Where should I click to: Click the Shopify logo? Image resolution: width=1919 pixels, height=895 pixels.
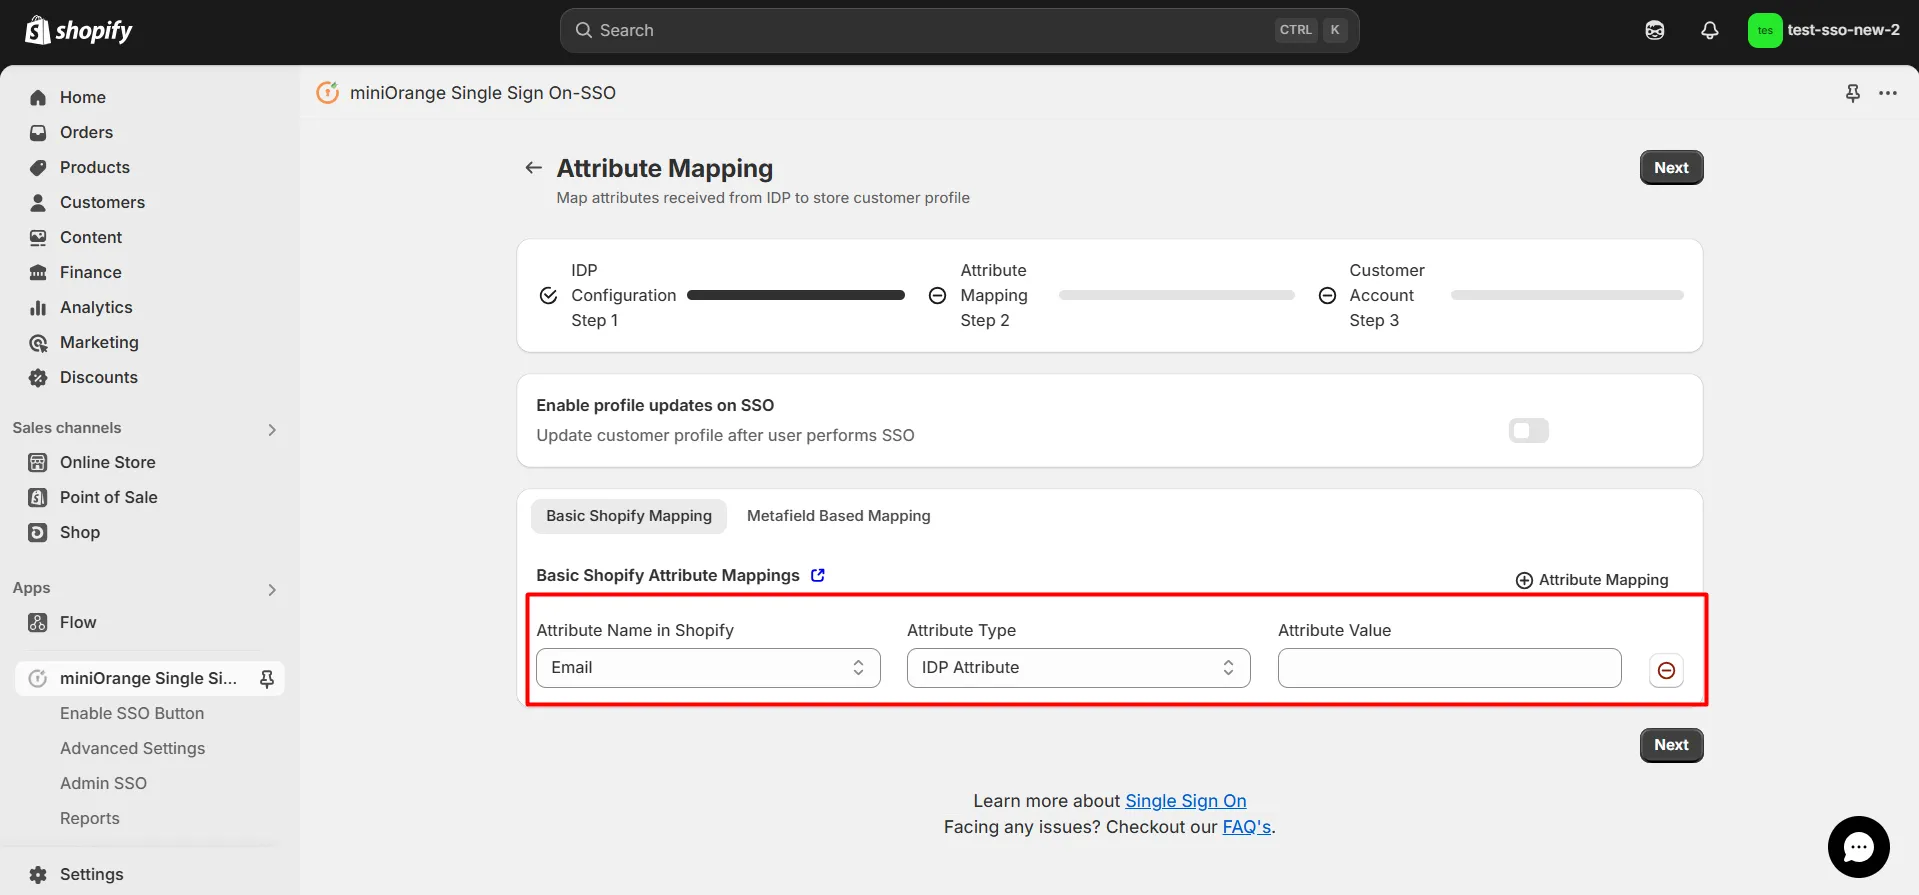[x=78, y=30]
